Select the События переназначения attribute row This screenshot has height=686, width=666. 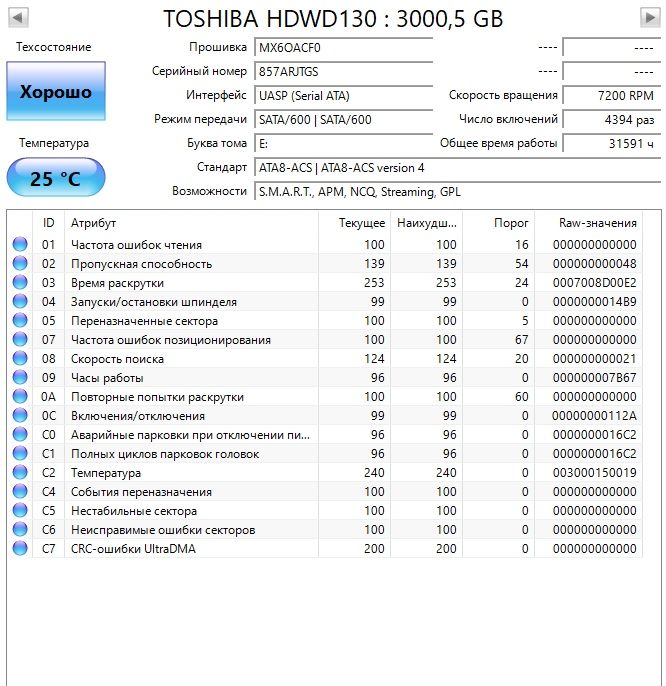[x=325, y=492]
